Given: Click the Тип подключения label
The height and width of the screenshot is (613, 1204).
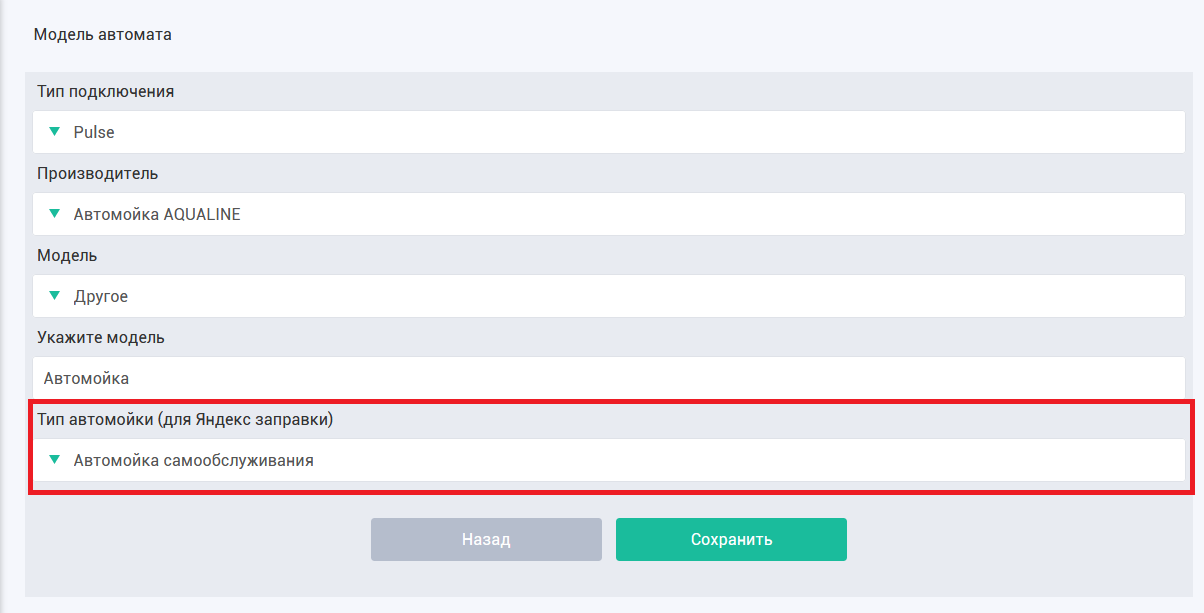Looking at the screenshot, I should [106, 91].
